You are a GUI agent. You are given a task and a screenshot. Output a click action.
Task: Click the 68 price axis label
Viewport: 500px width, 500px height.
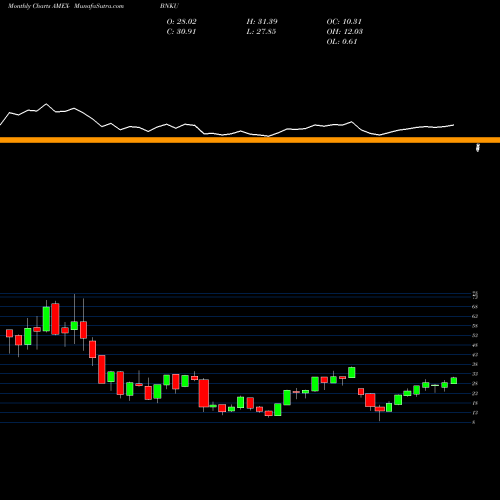[475, 307]
